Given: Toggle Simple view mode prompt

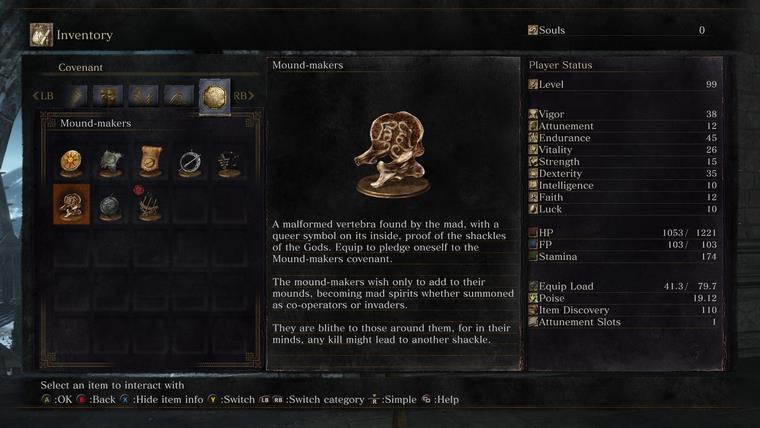Looking at the screenshot, I should click(393, 399).
